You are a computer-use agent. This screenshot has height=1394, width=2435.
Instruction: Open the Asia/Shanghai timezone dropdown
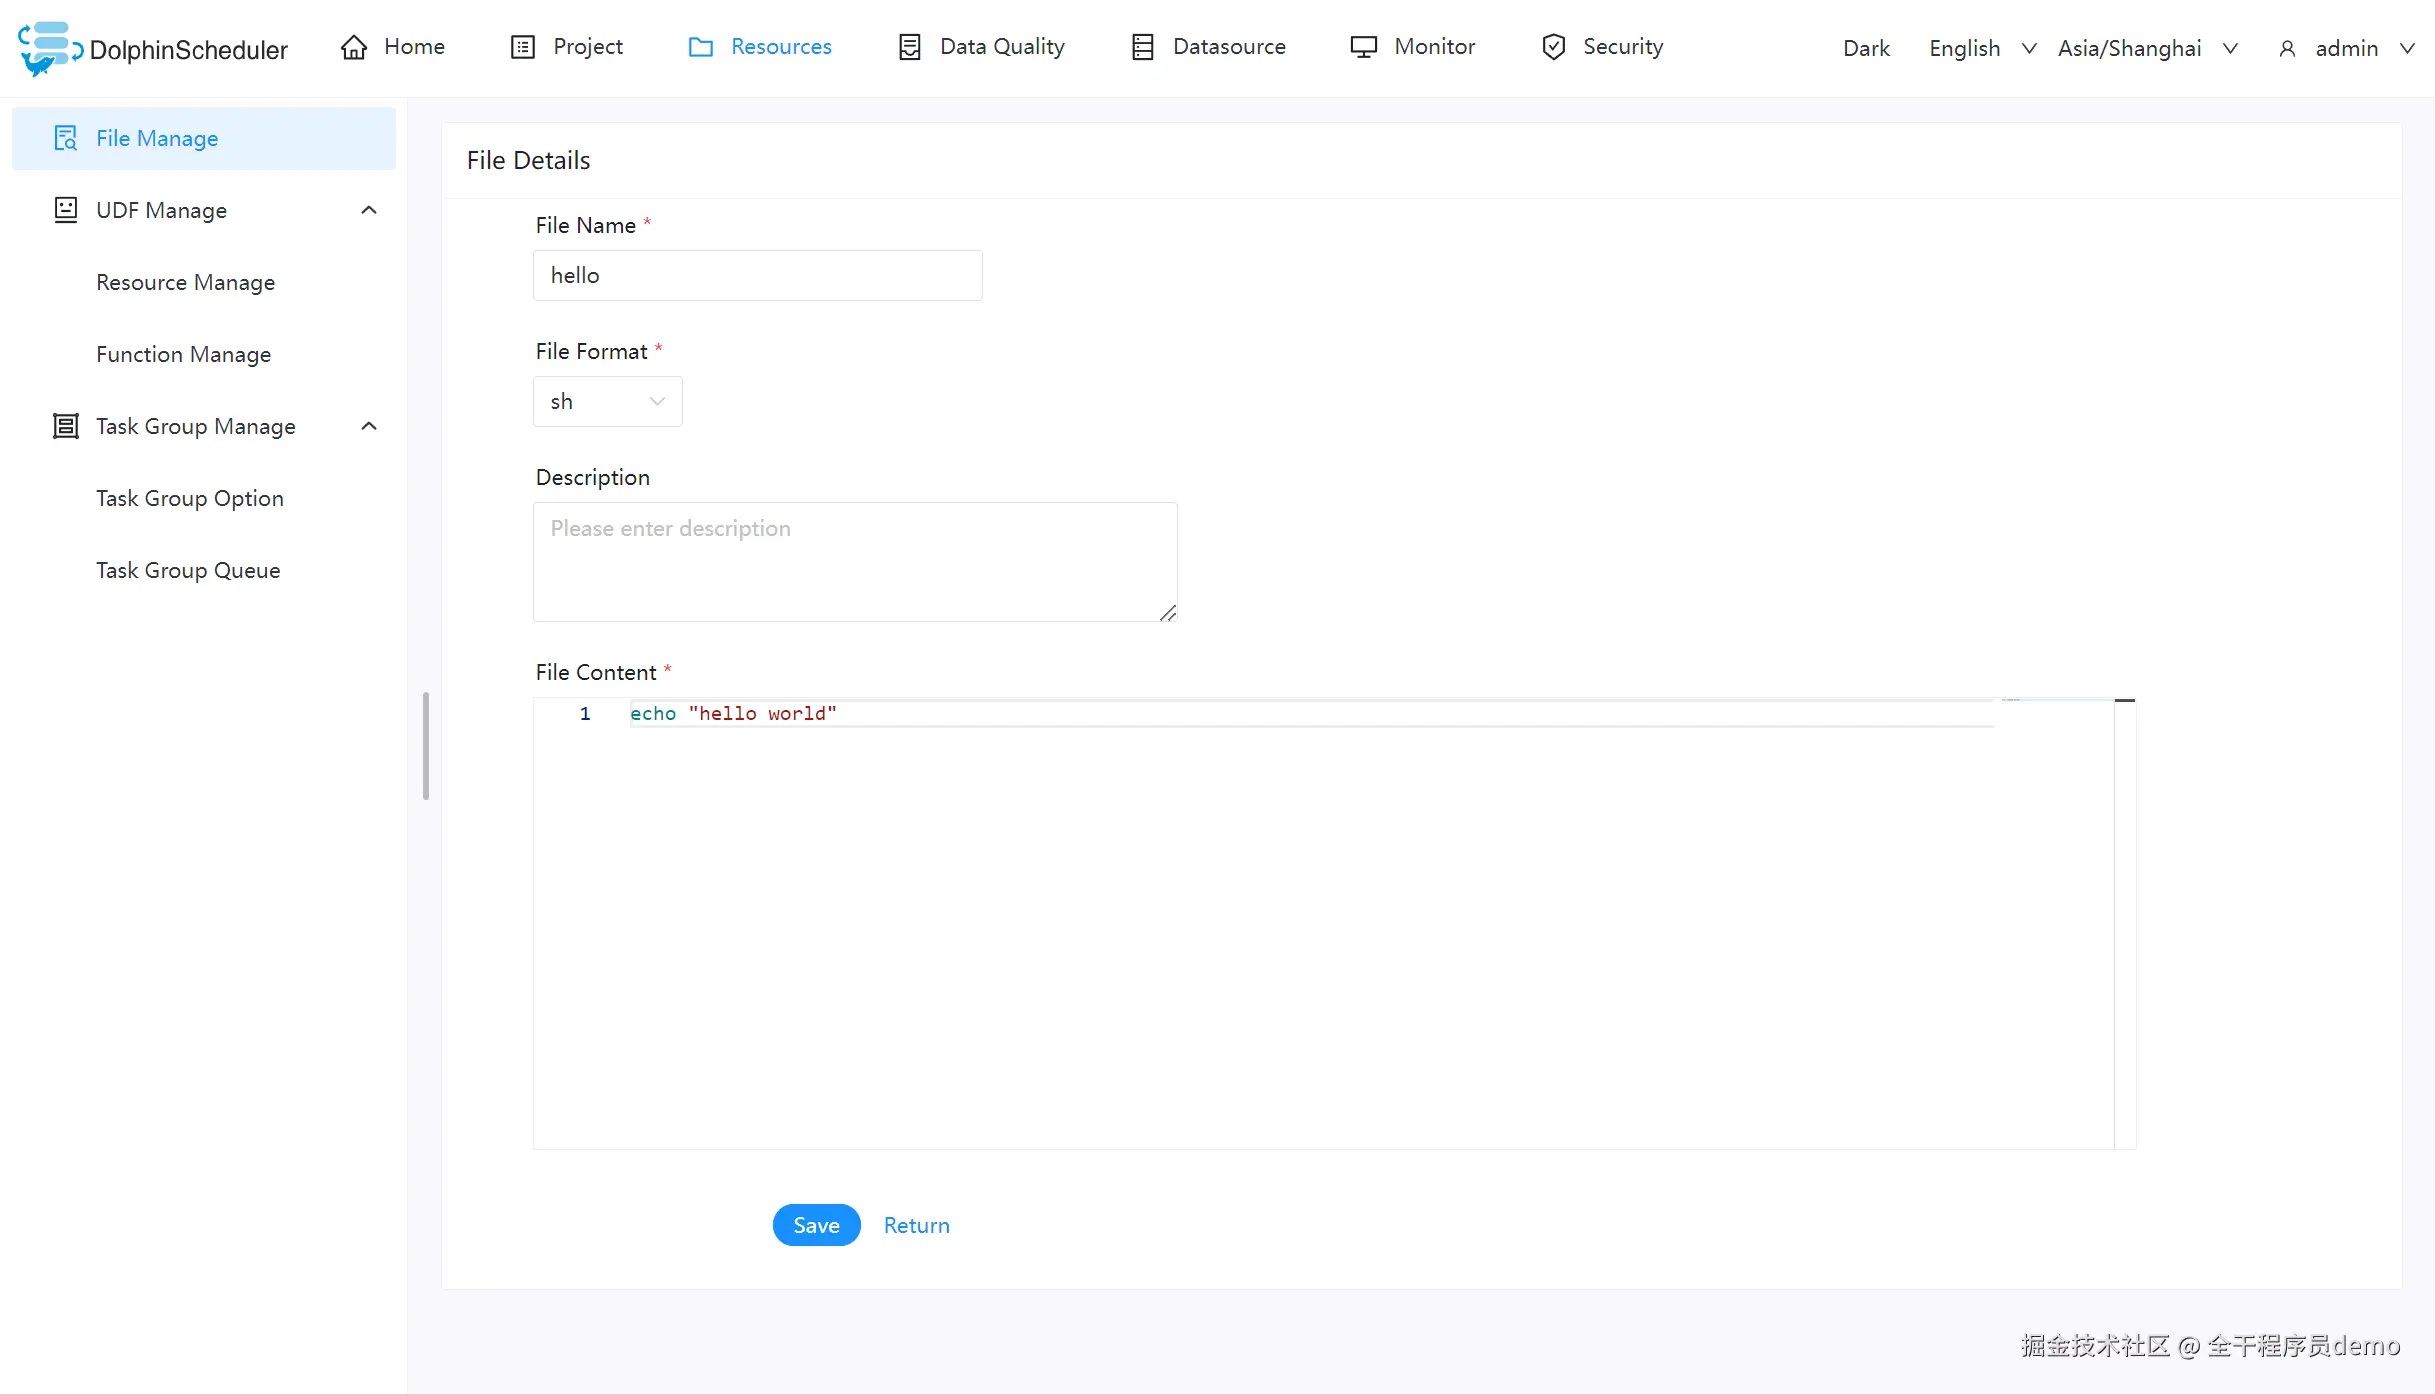(2146, 48)
